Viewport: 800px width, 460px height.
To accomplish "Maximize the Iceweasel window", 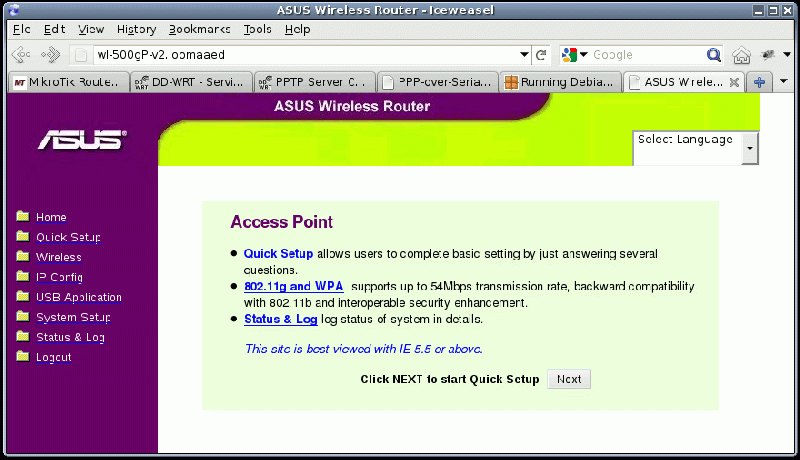I will click(773, 10).
